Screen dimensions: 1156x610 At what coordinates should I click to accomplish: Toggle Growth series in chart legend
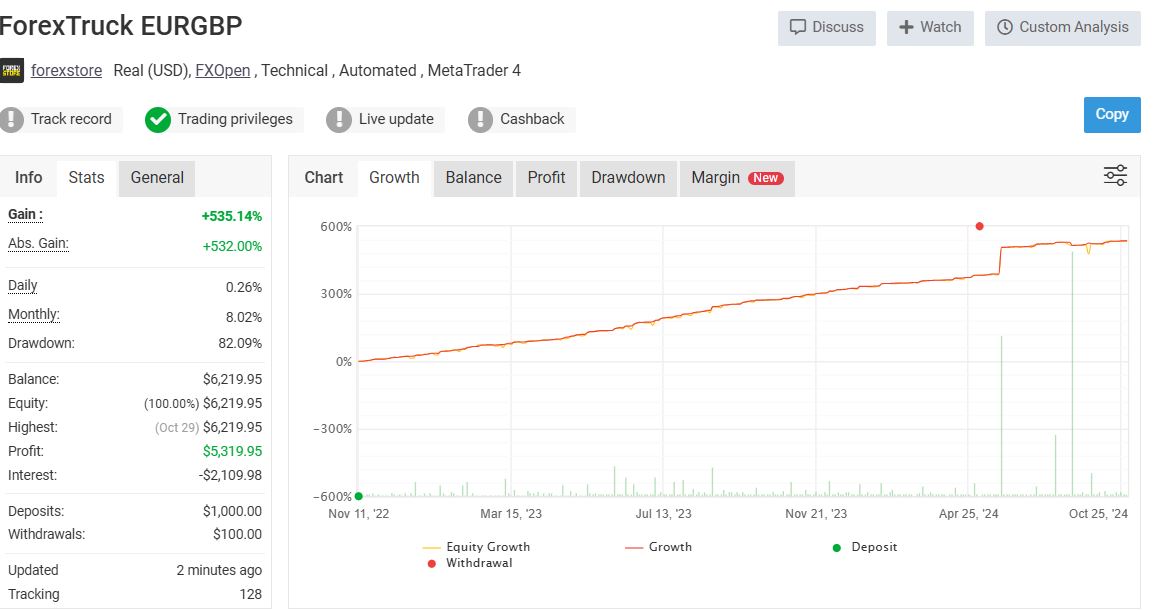point(658,547)
